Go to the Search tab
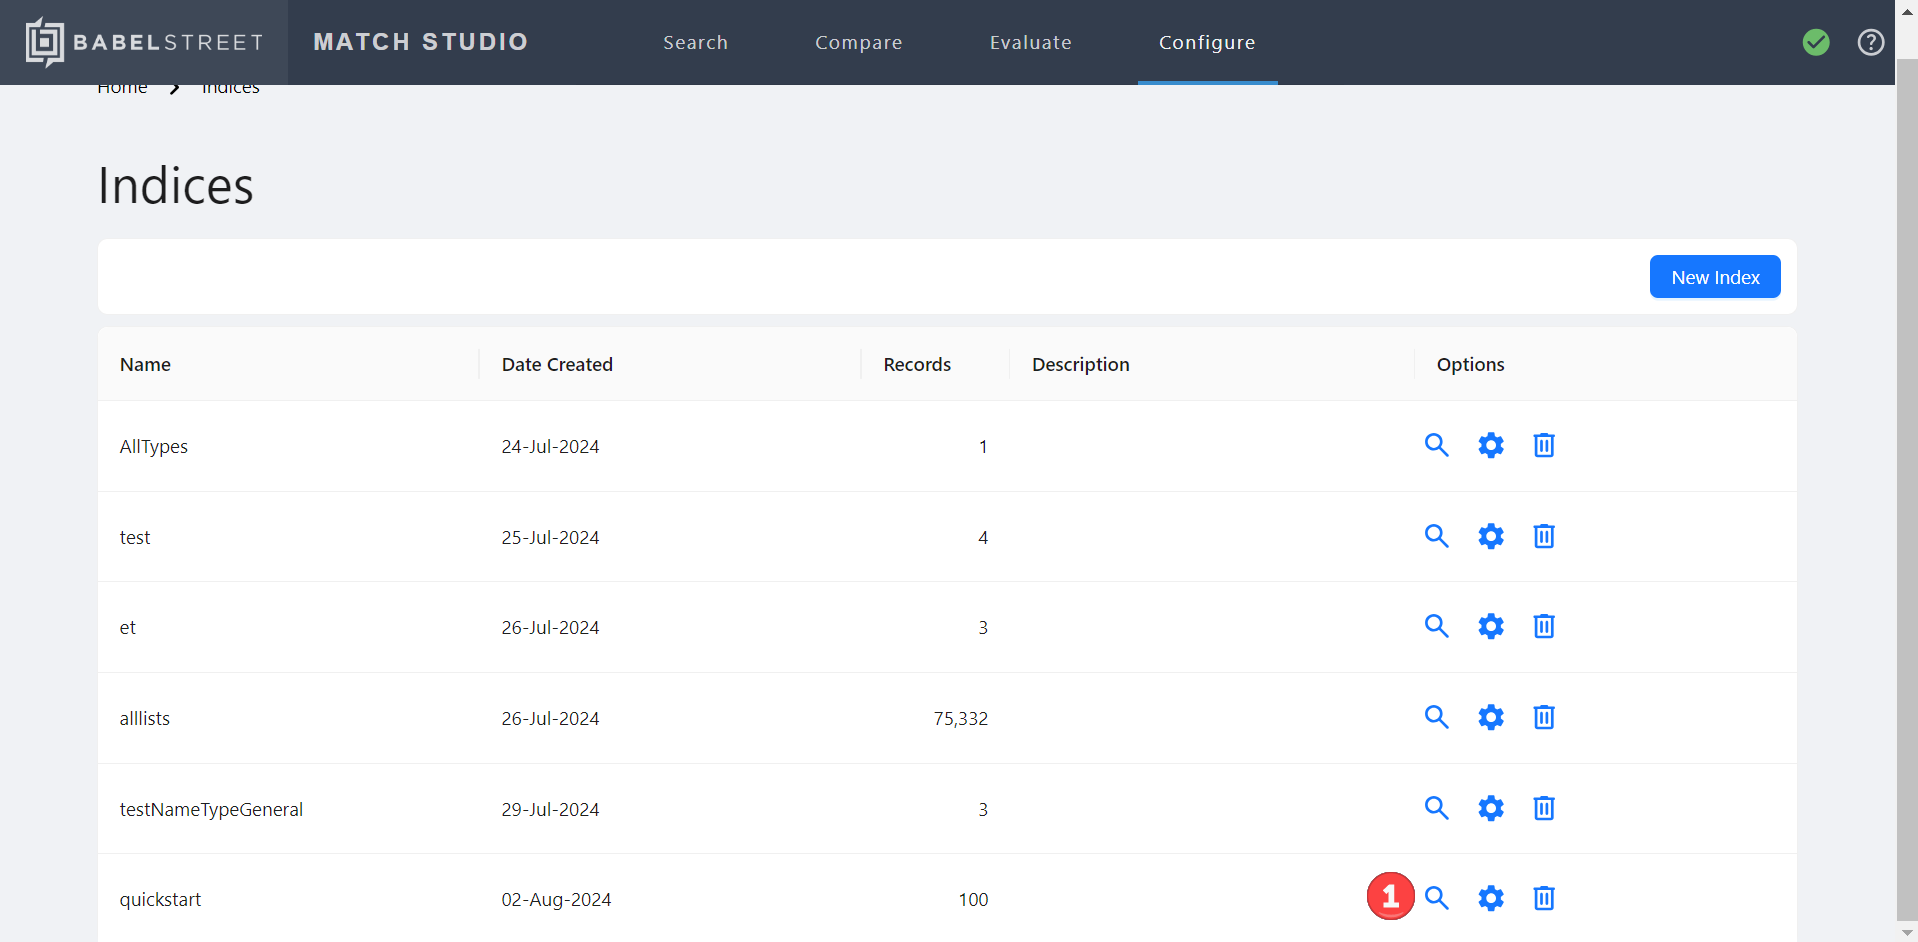 click(696, 42)
